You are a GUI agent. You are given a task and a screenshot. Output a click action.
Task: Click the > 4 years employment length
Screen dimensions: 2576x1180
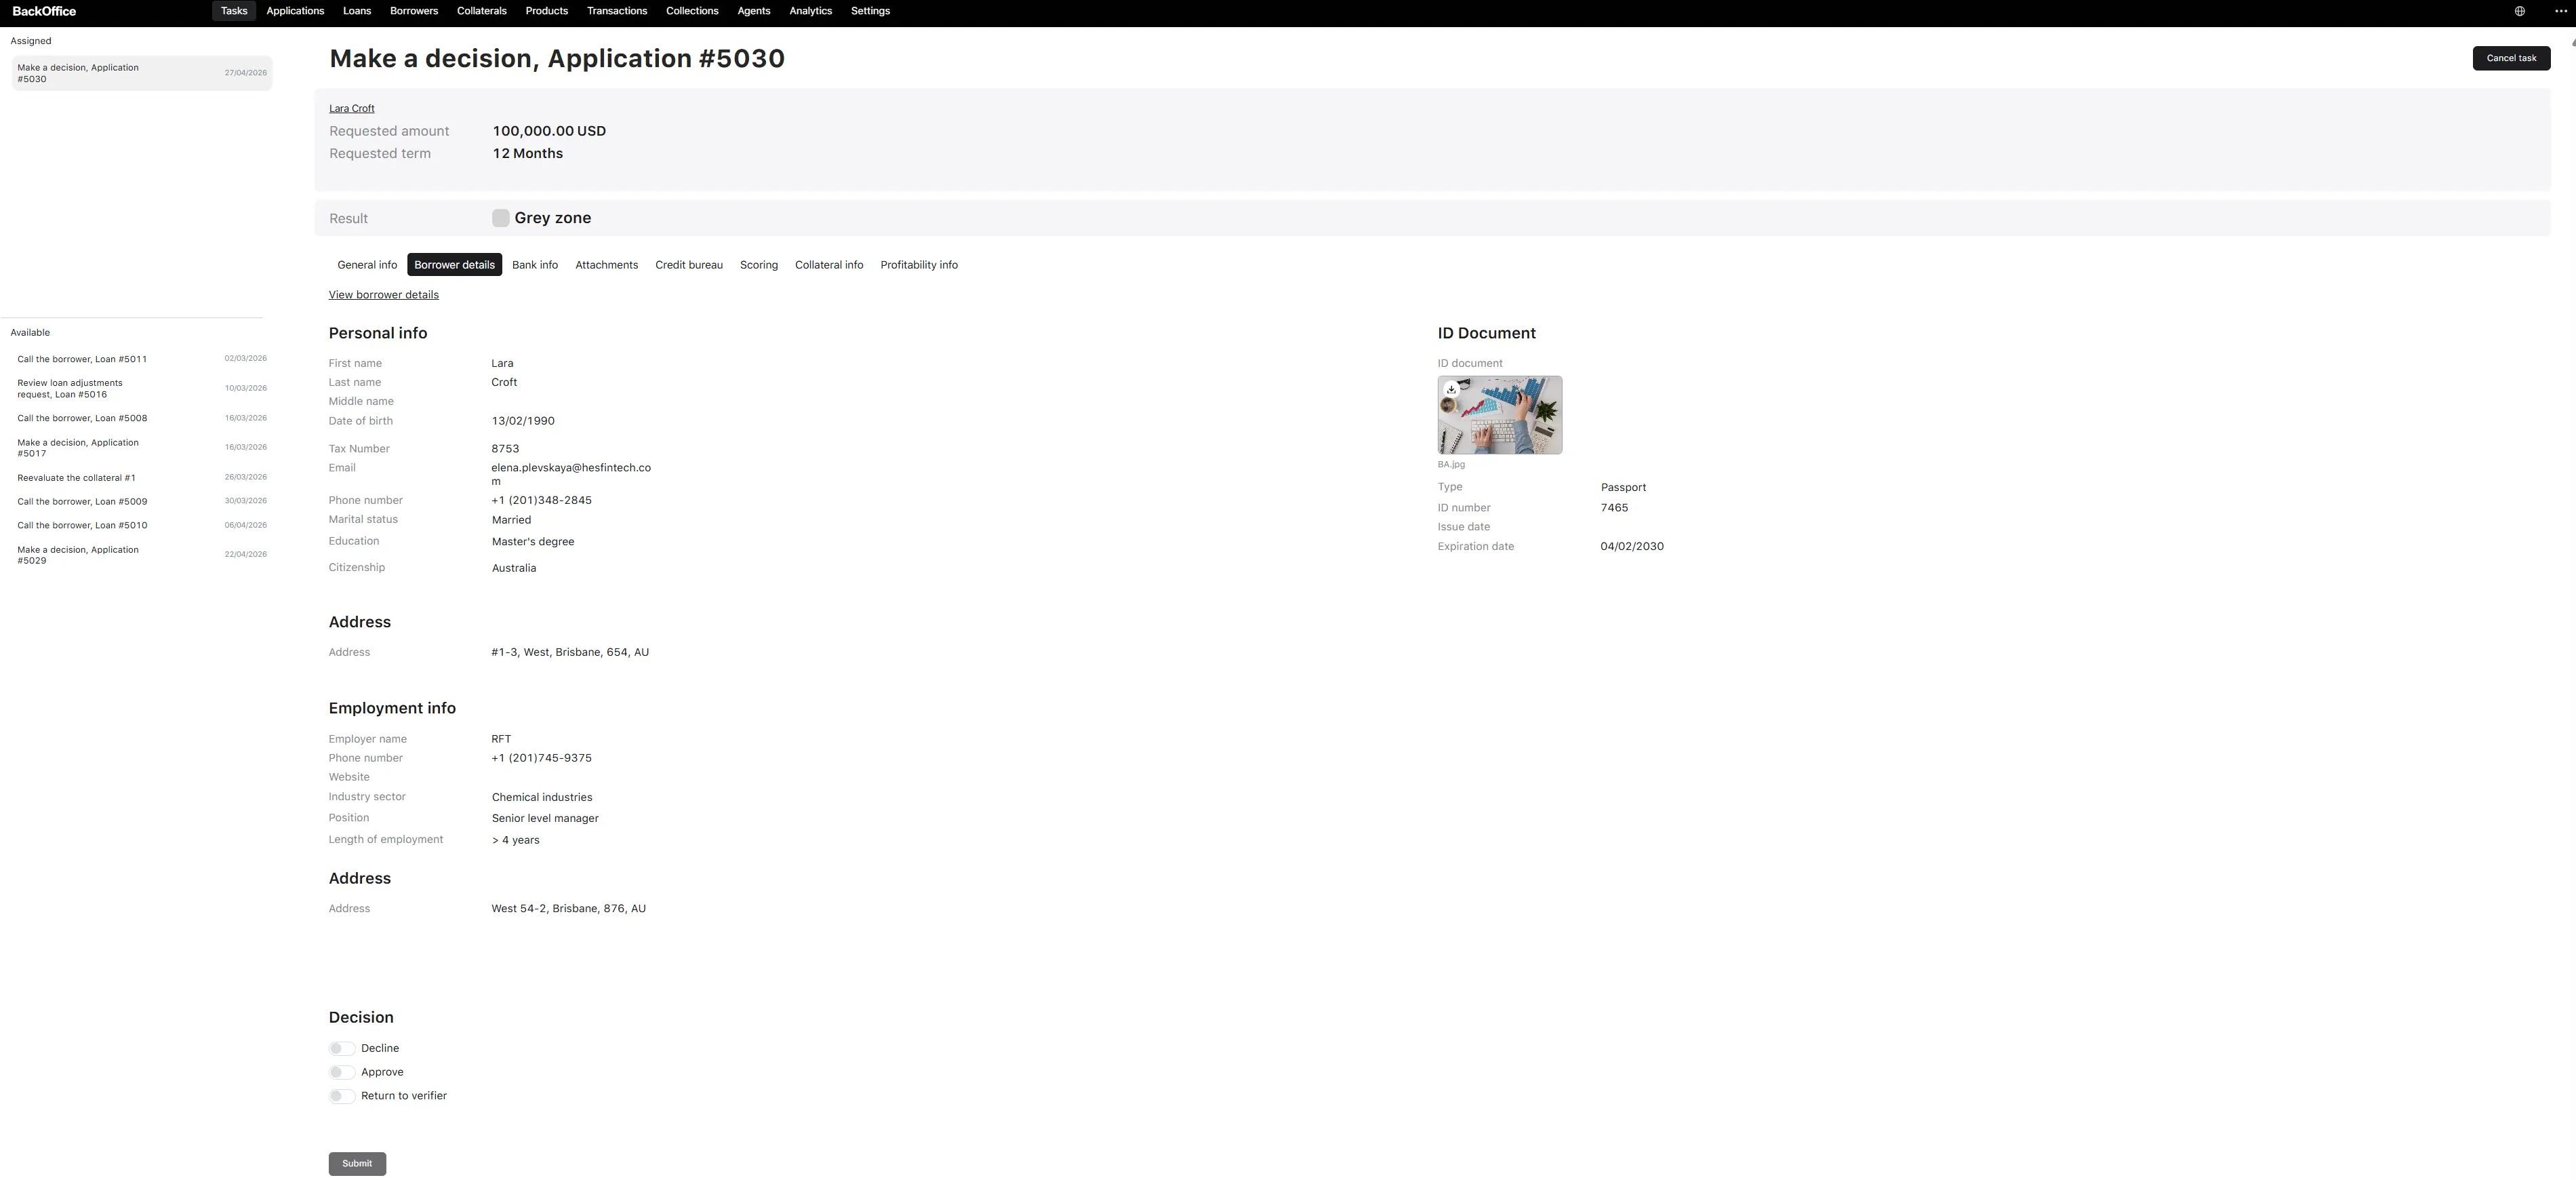point(515,841)
